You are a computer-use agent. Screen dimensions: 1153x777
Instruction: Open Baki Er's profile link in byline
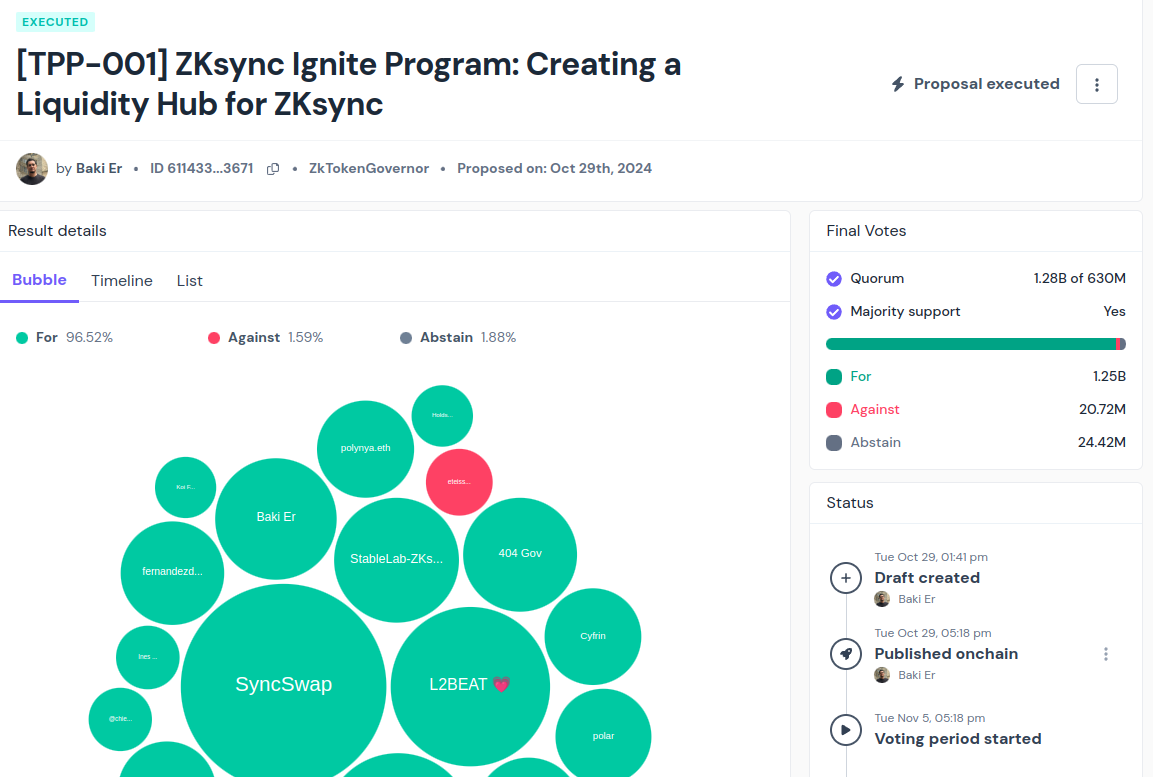tap(99, 168)
